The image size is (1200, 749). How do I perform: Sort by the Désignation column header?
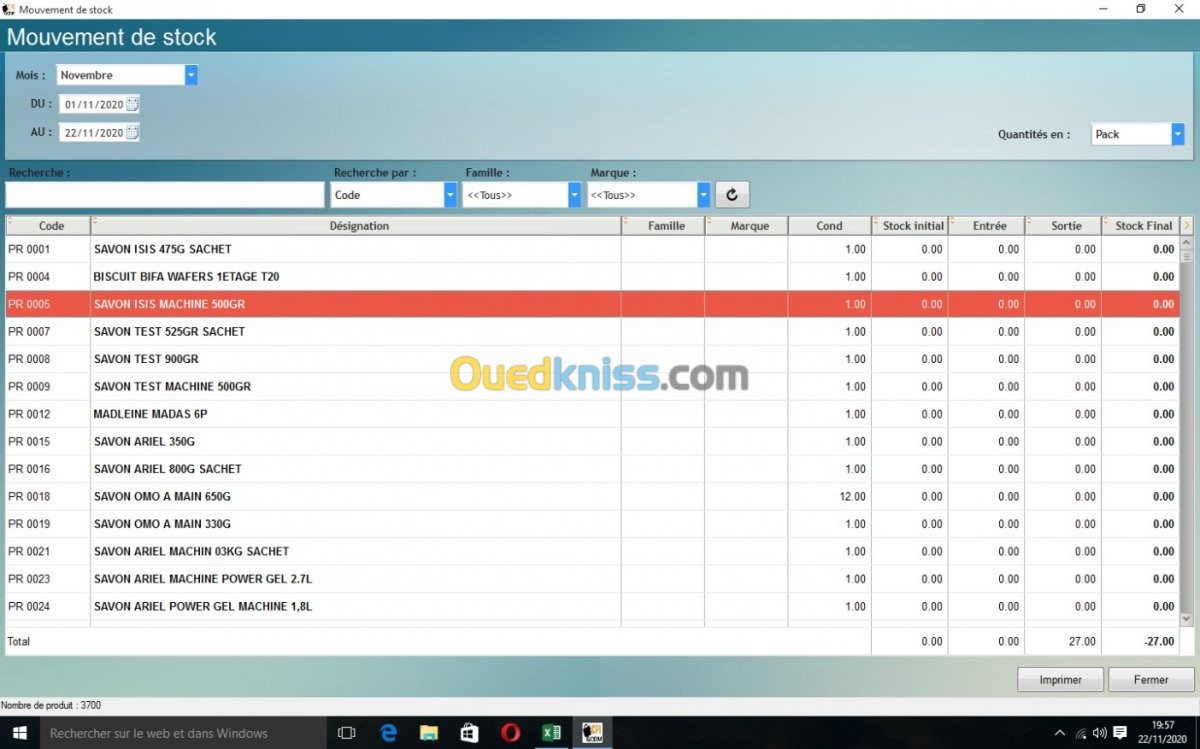358,226
